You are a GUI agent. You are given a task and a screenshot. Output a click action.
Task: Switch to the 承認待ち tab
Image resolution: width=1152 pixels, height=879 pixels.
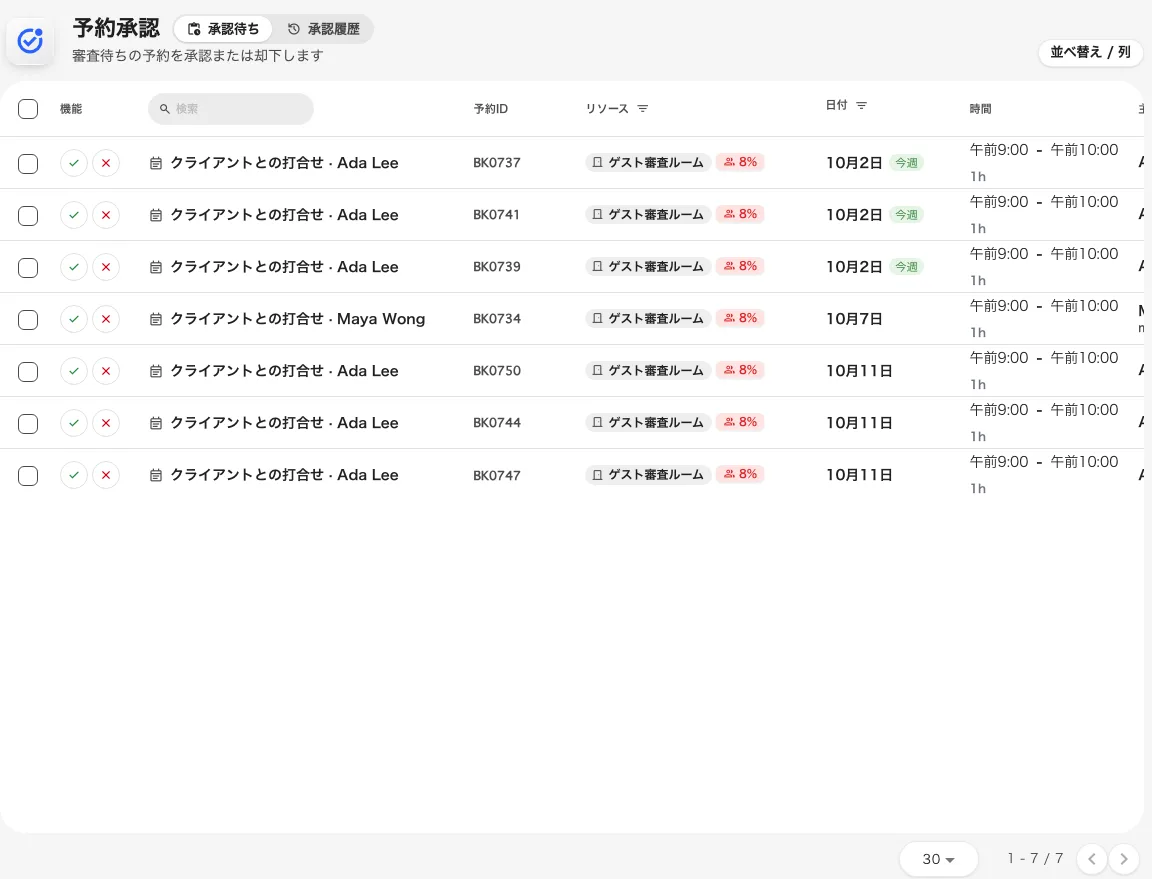(223, 29)
